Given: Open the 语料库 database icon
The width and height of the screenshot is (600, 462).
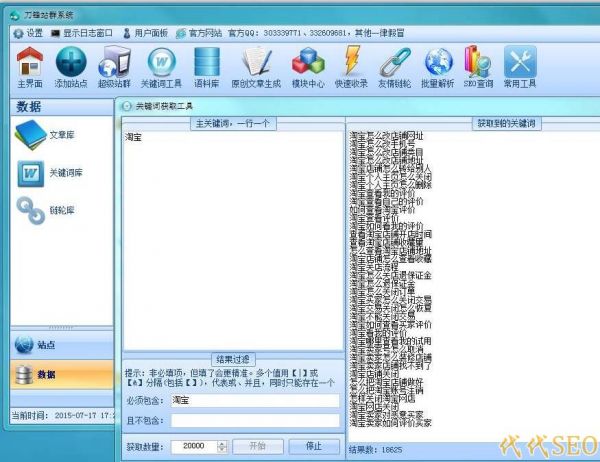Looking at the screenshot, I should coord(207,67).
